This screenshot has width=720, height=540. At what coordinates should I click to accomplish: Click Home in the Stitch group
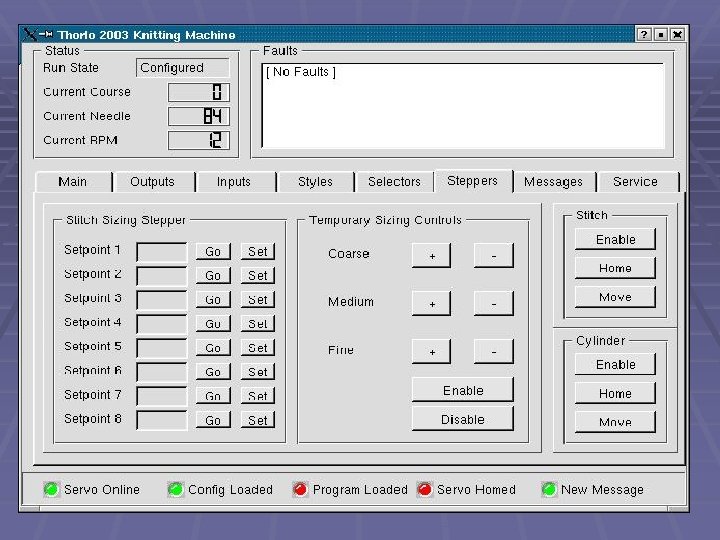pos(615,268)
